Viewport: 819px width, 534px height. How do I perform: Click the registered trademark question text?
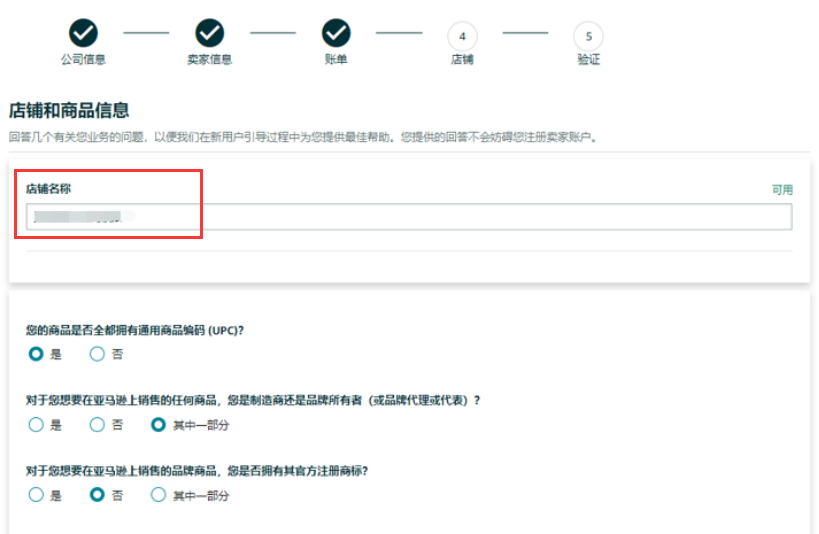click(197, 471)
